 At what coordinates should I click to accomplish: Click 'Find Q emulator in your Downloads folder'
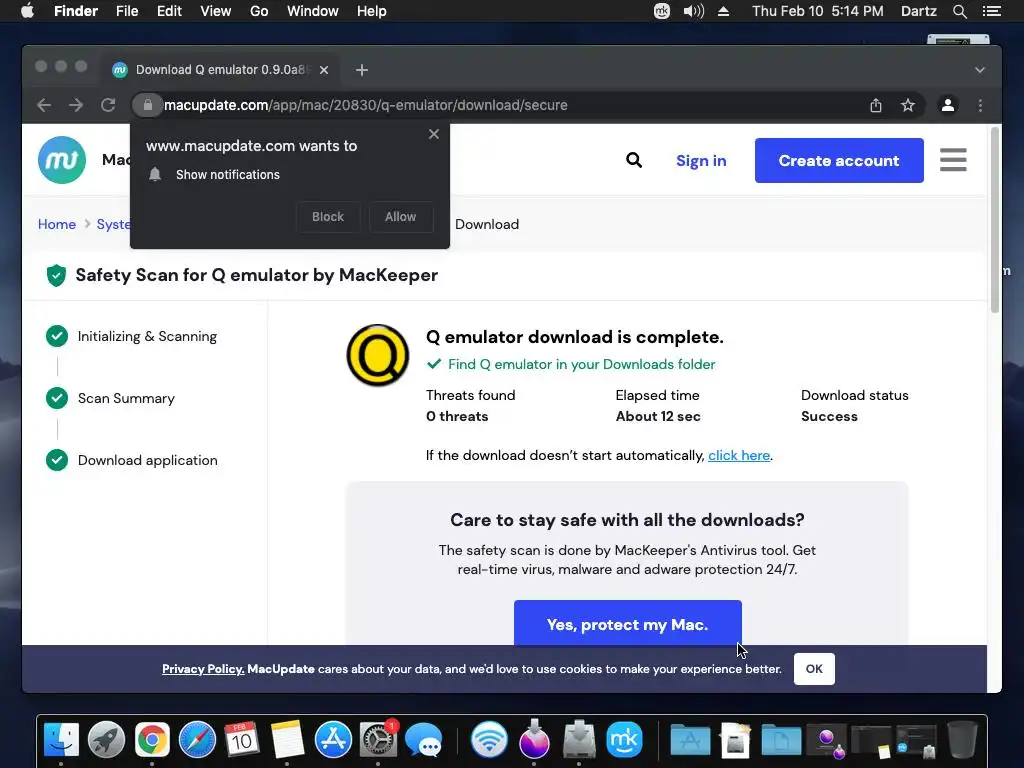581,364
